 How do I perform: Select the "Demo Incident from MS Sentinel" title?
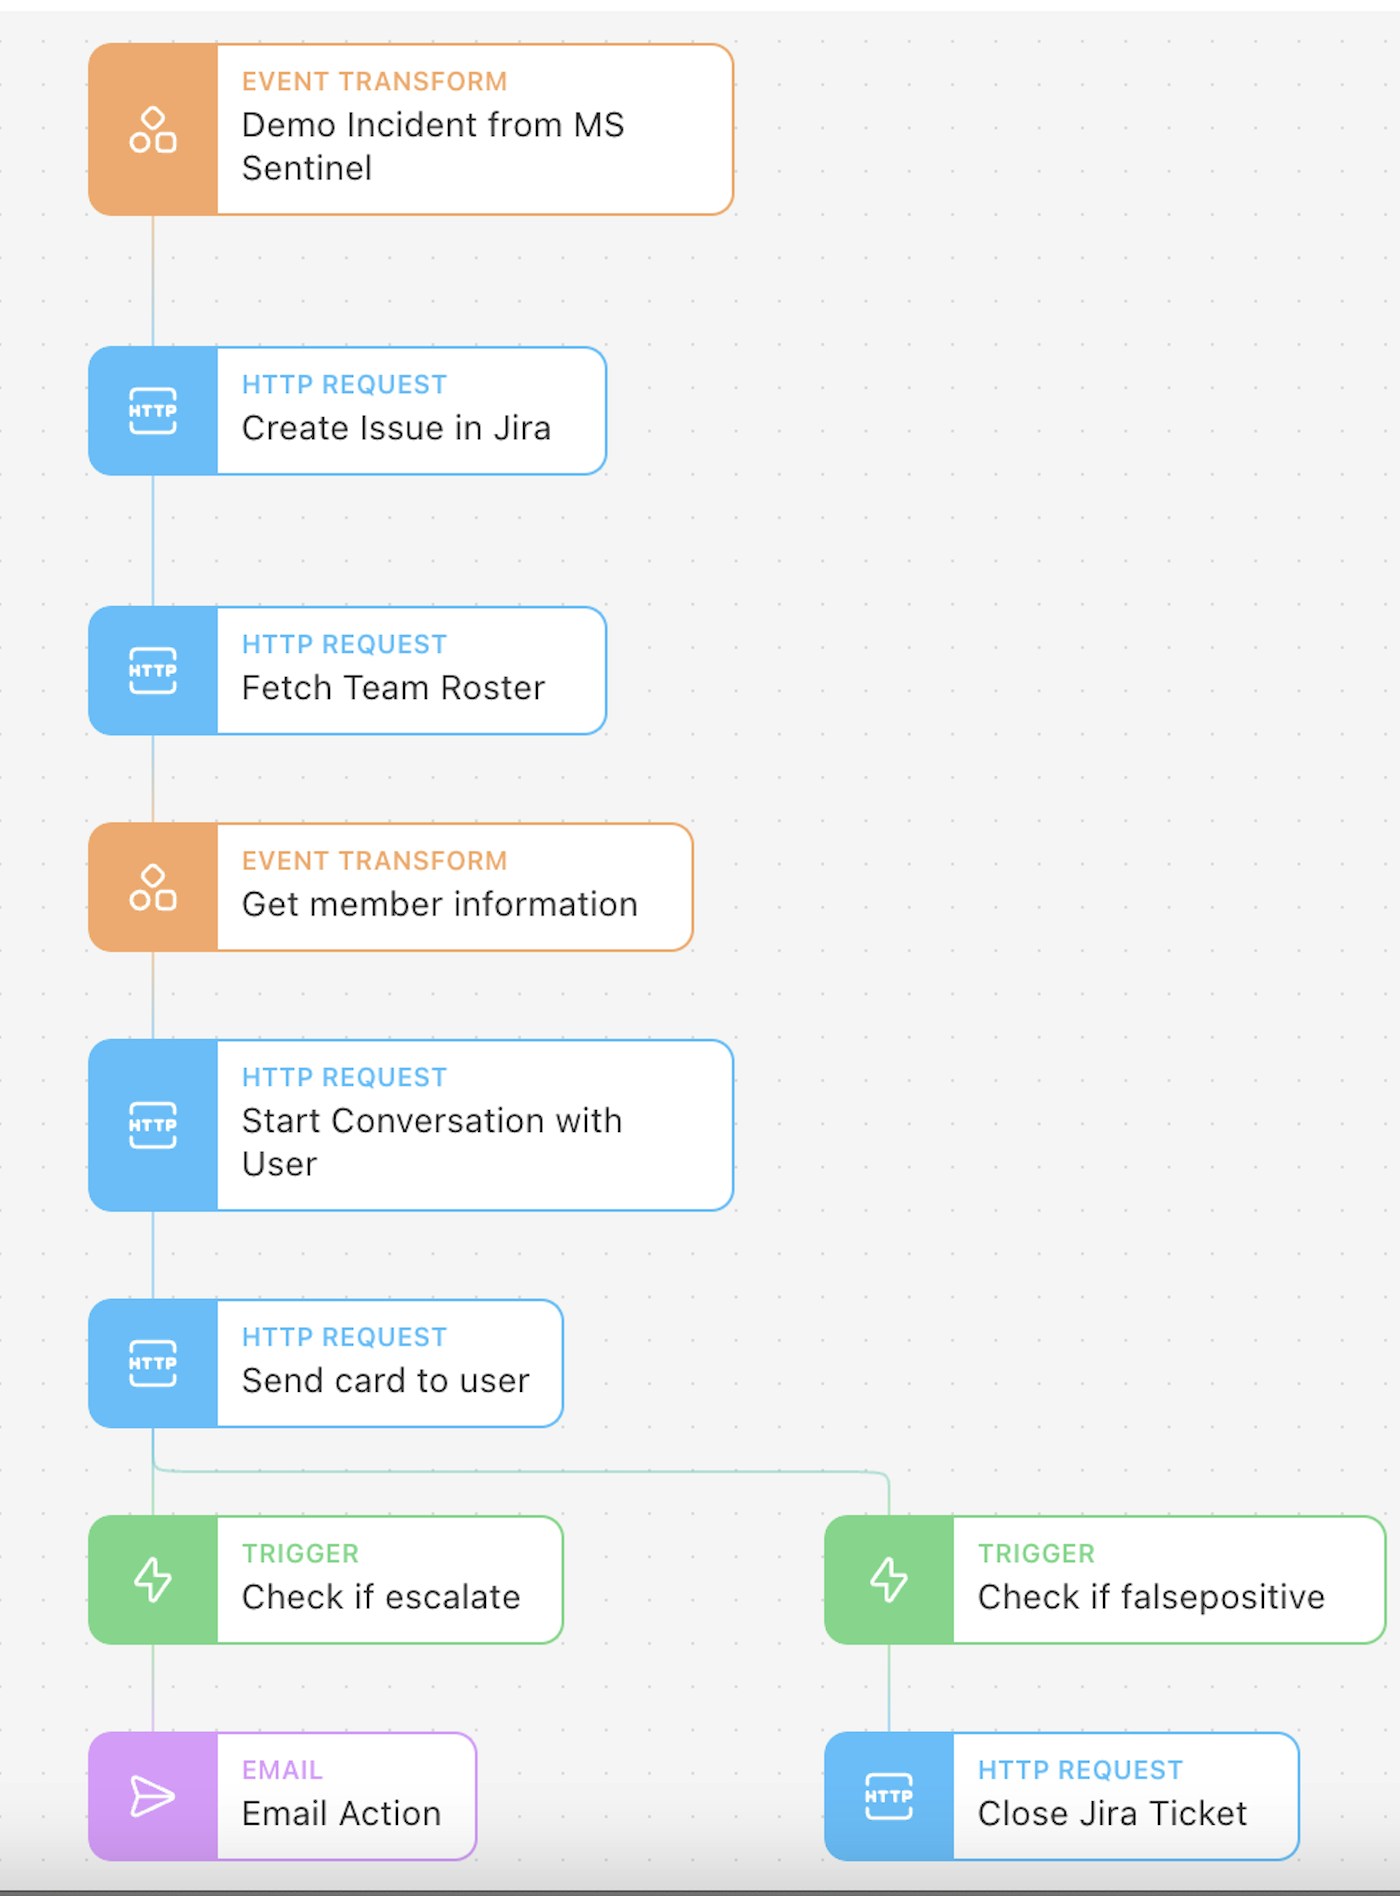432,146
